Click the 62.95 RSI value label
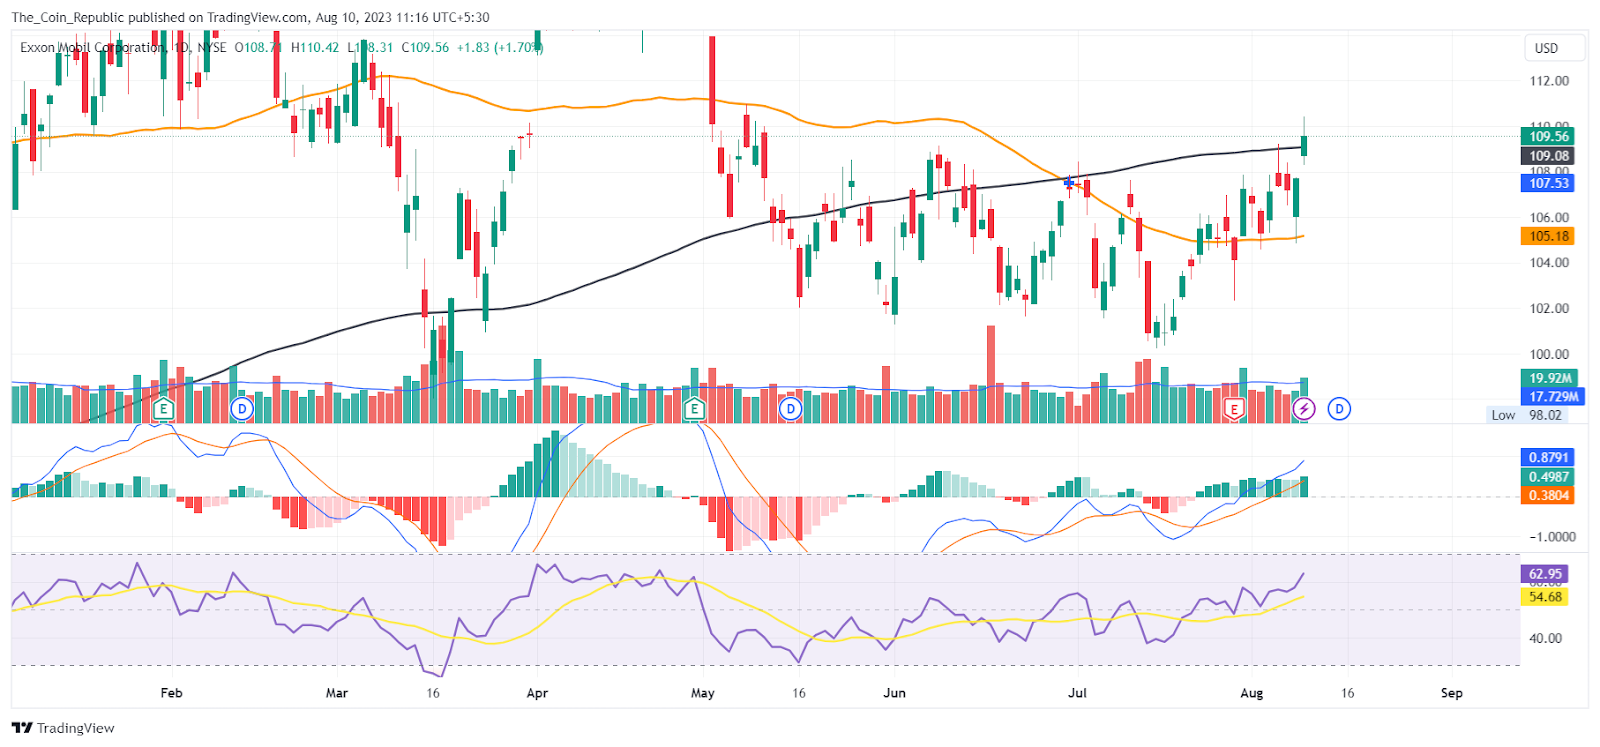Screen dimensions: 1600x747 (x=1545, y=574)
